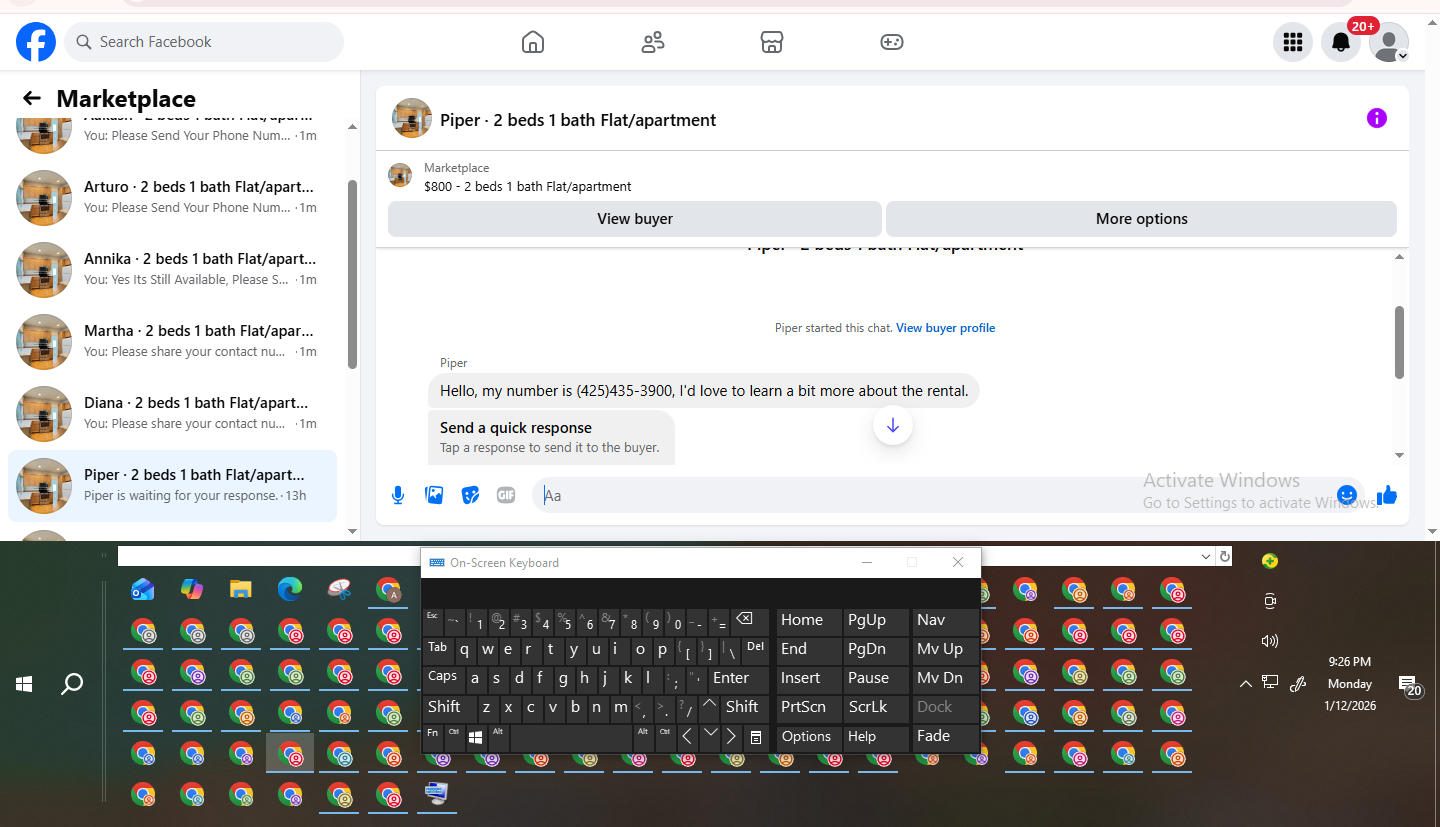Click the context menu key on On-Screen Keyboard

(x=756, y=737)
